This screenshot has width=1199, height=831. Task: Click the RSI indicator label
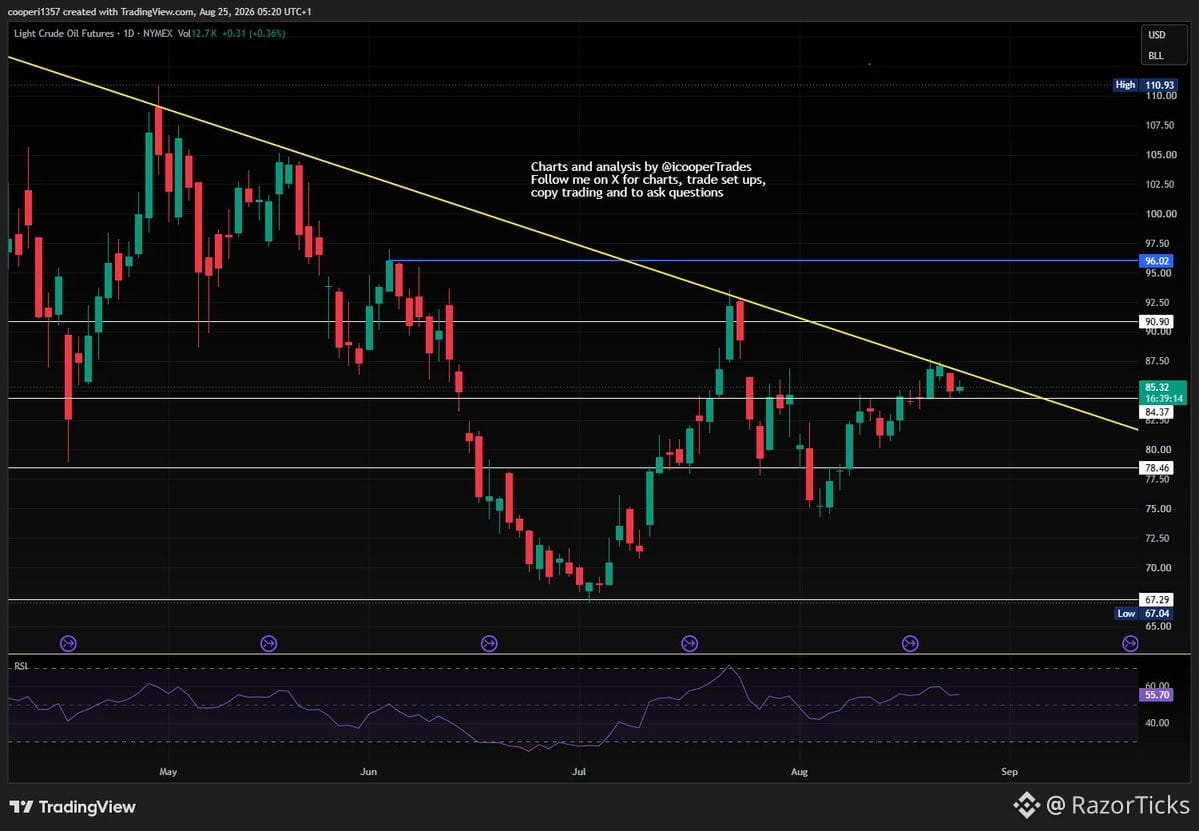point(21,667)
